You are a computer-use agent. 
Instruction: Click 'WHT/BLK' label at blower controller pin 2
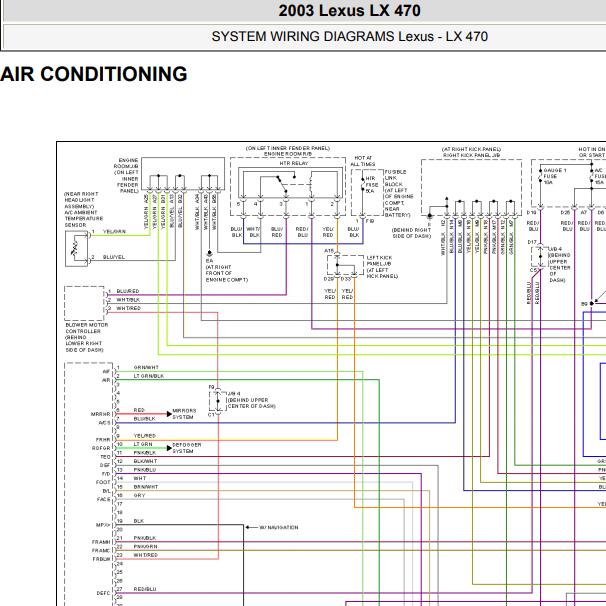coord(128,300)
